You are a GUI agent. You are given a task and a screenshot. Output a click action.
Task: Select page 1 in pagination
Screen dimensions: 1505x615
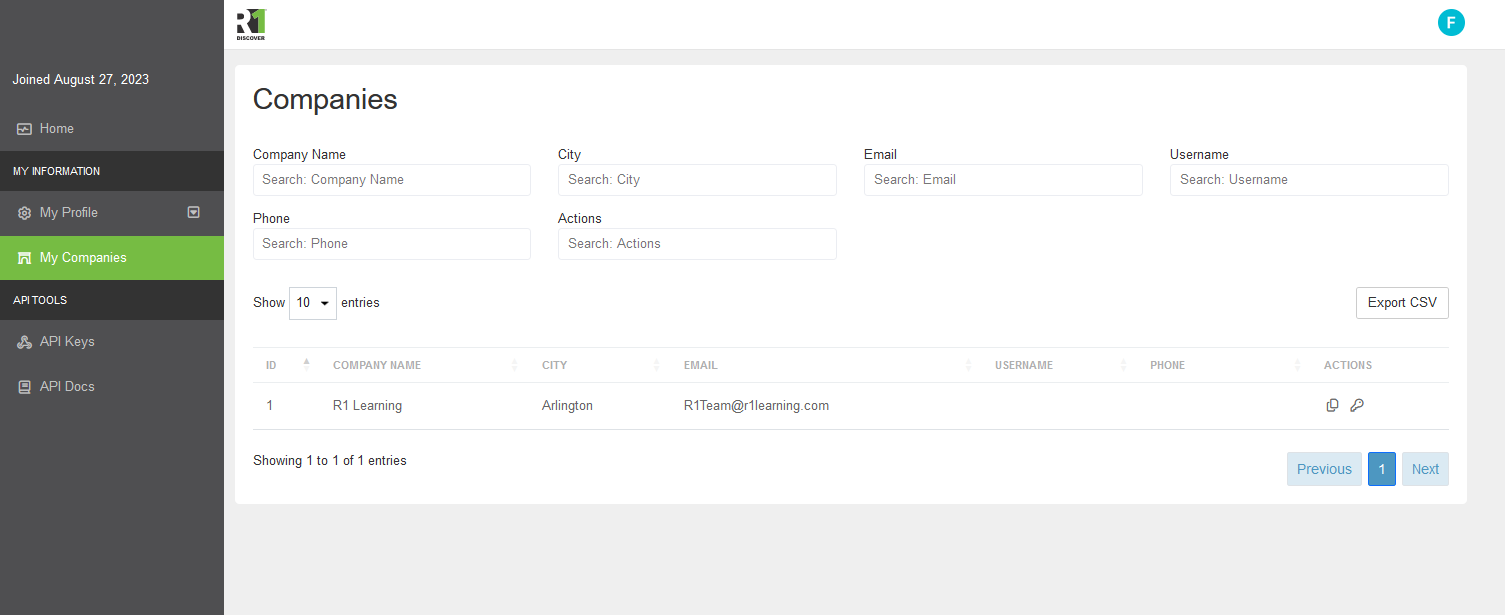1381,469
